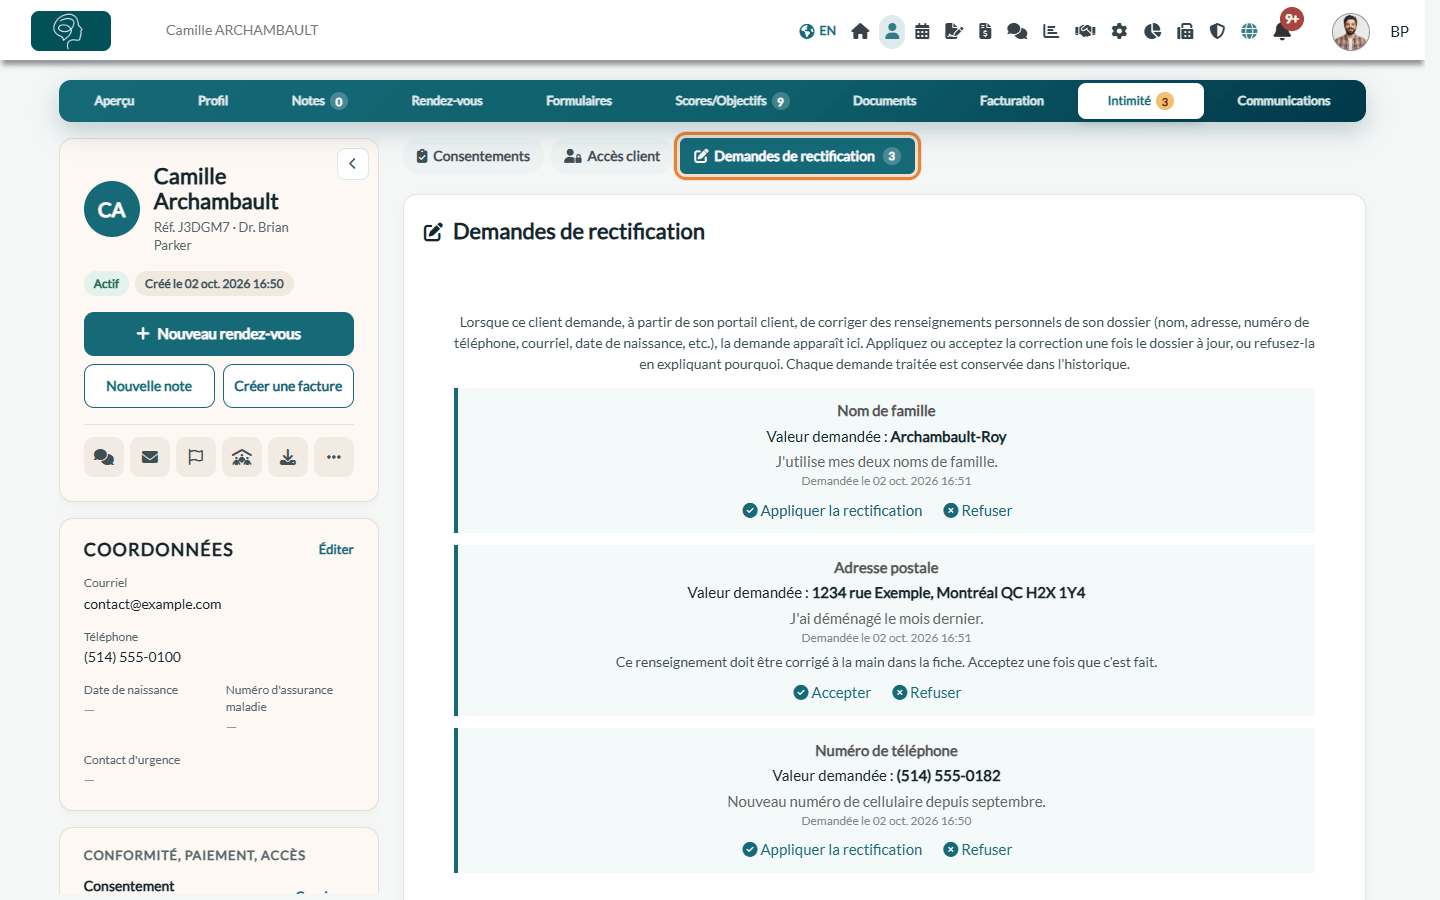The height and width of the screenshot is (900, 1440).
Task: Open the Scores/Objectifs tab
Action: click(732, 101)
